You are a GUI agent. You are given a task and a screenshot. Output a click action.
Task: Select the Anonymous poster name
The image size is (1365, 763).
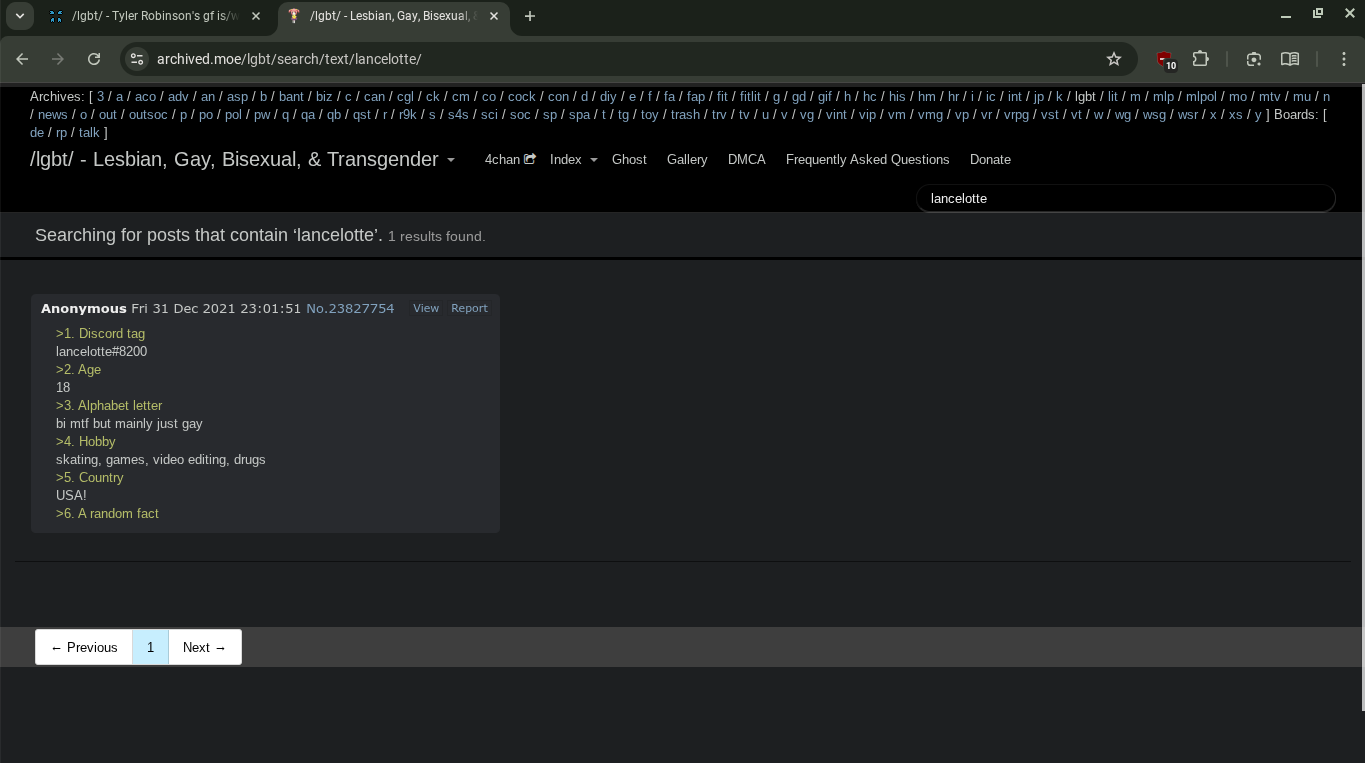[84, 308]
